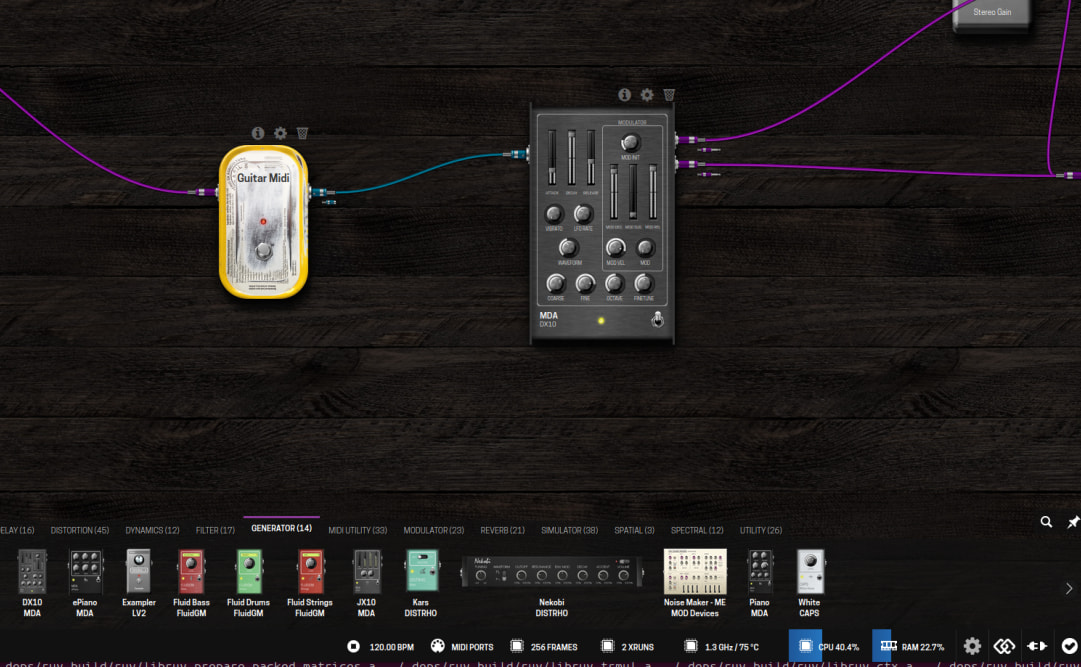Remove MDA DX10 plugin using trash icon
The width and height of the screenshot is (1081, 667).
coord(669,94)
